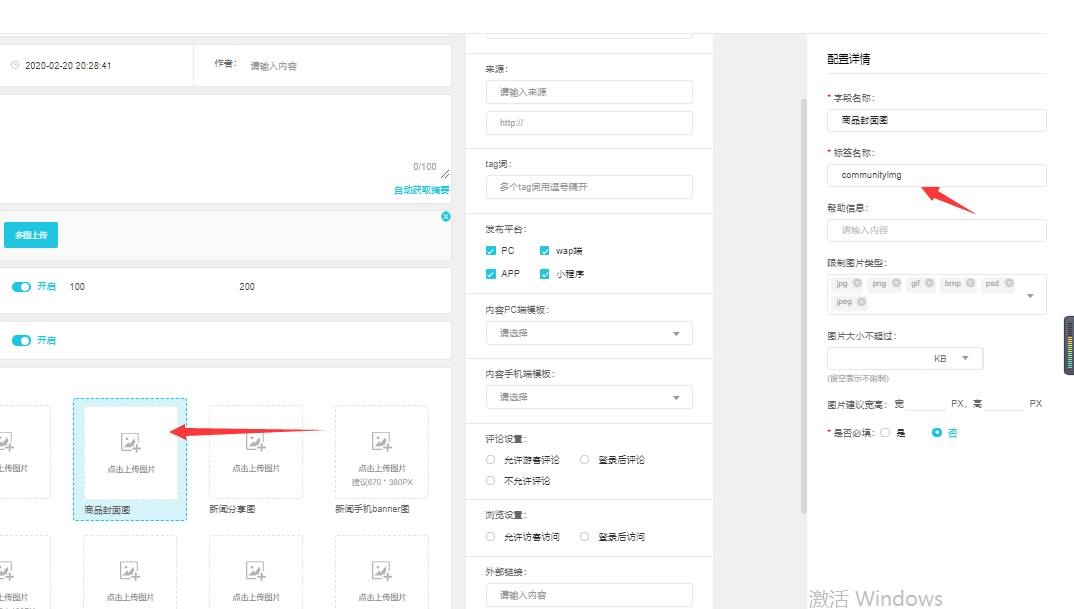
Task: Uncheck the PC platform checkbox
Action: tap(490, 251)
